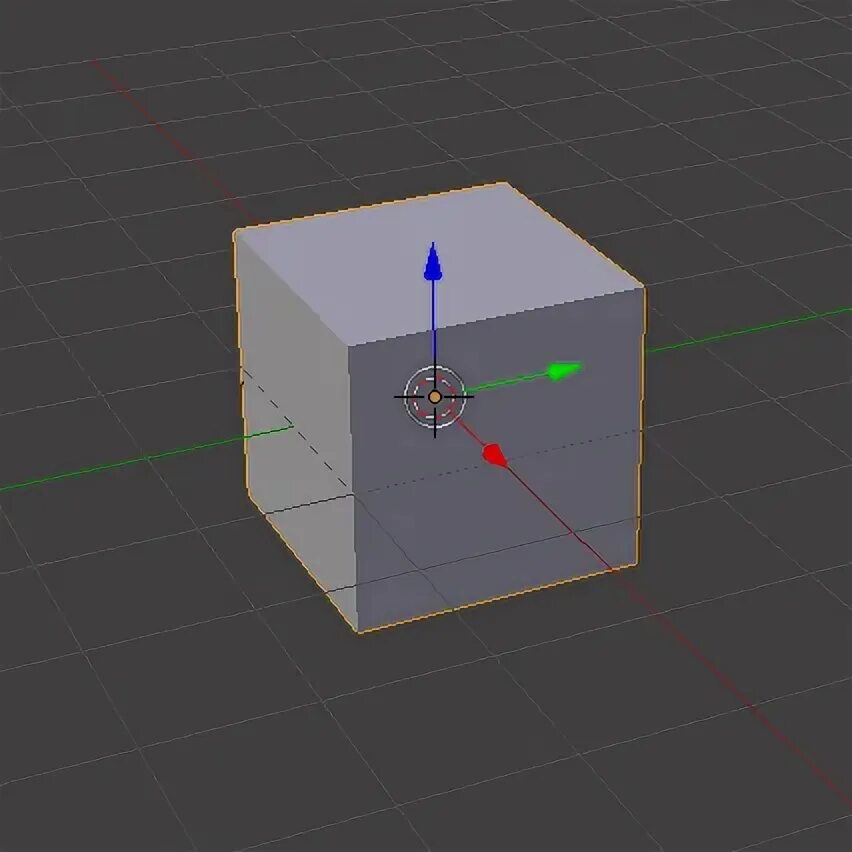
Task: Click the green Y-axis gizmo arrow
Action: 564,371
